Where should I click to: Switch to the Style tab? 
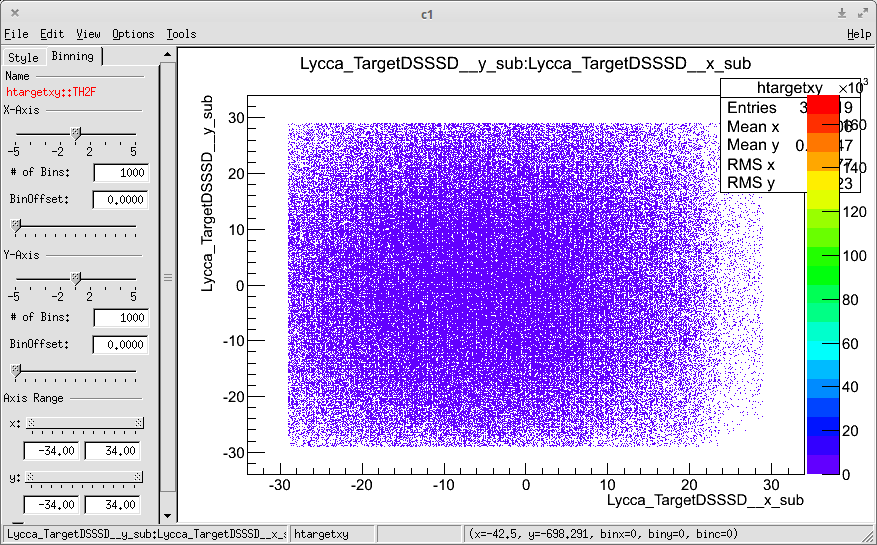pyautogui.click(x=23, y=57)
